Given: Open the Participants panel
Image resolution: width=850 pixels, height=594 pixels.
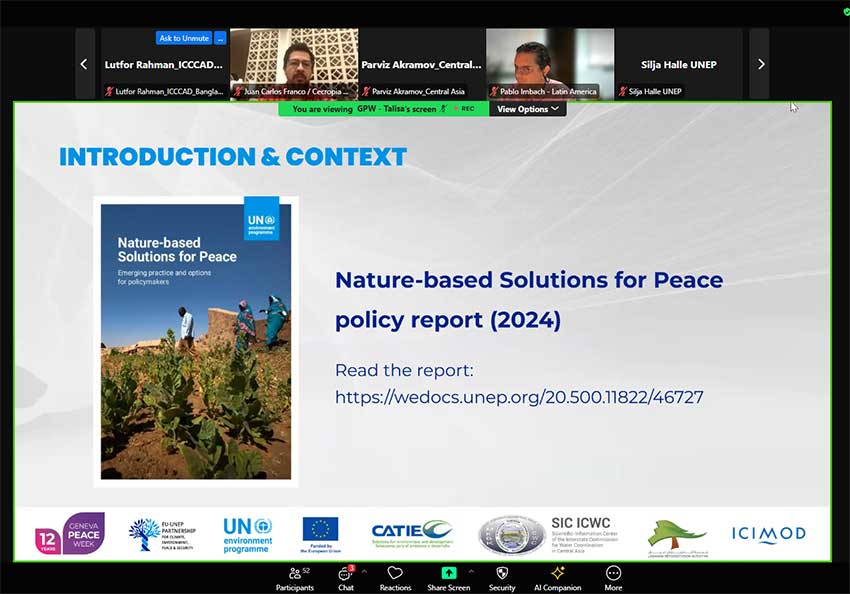Looking at the screenshot, I should click(x=294, y=575).
